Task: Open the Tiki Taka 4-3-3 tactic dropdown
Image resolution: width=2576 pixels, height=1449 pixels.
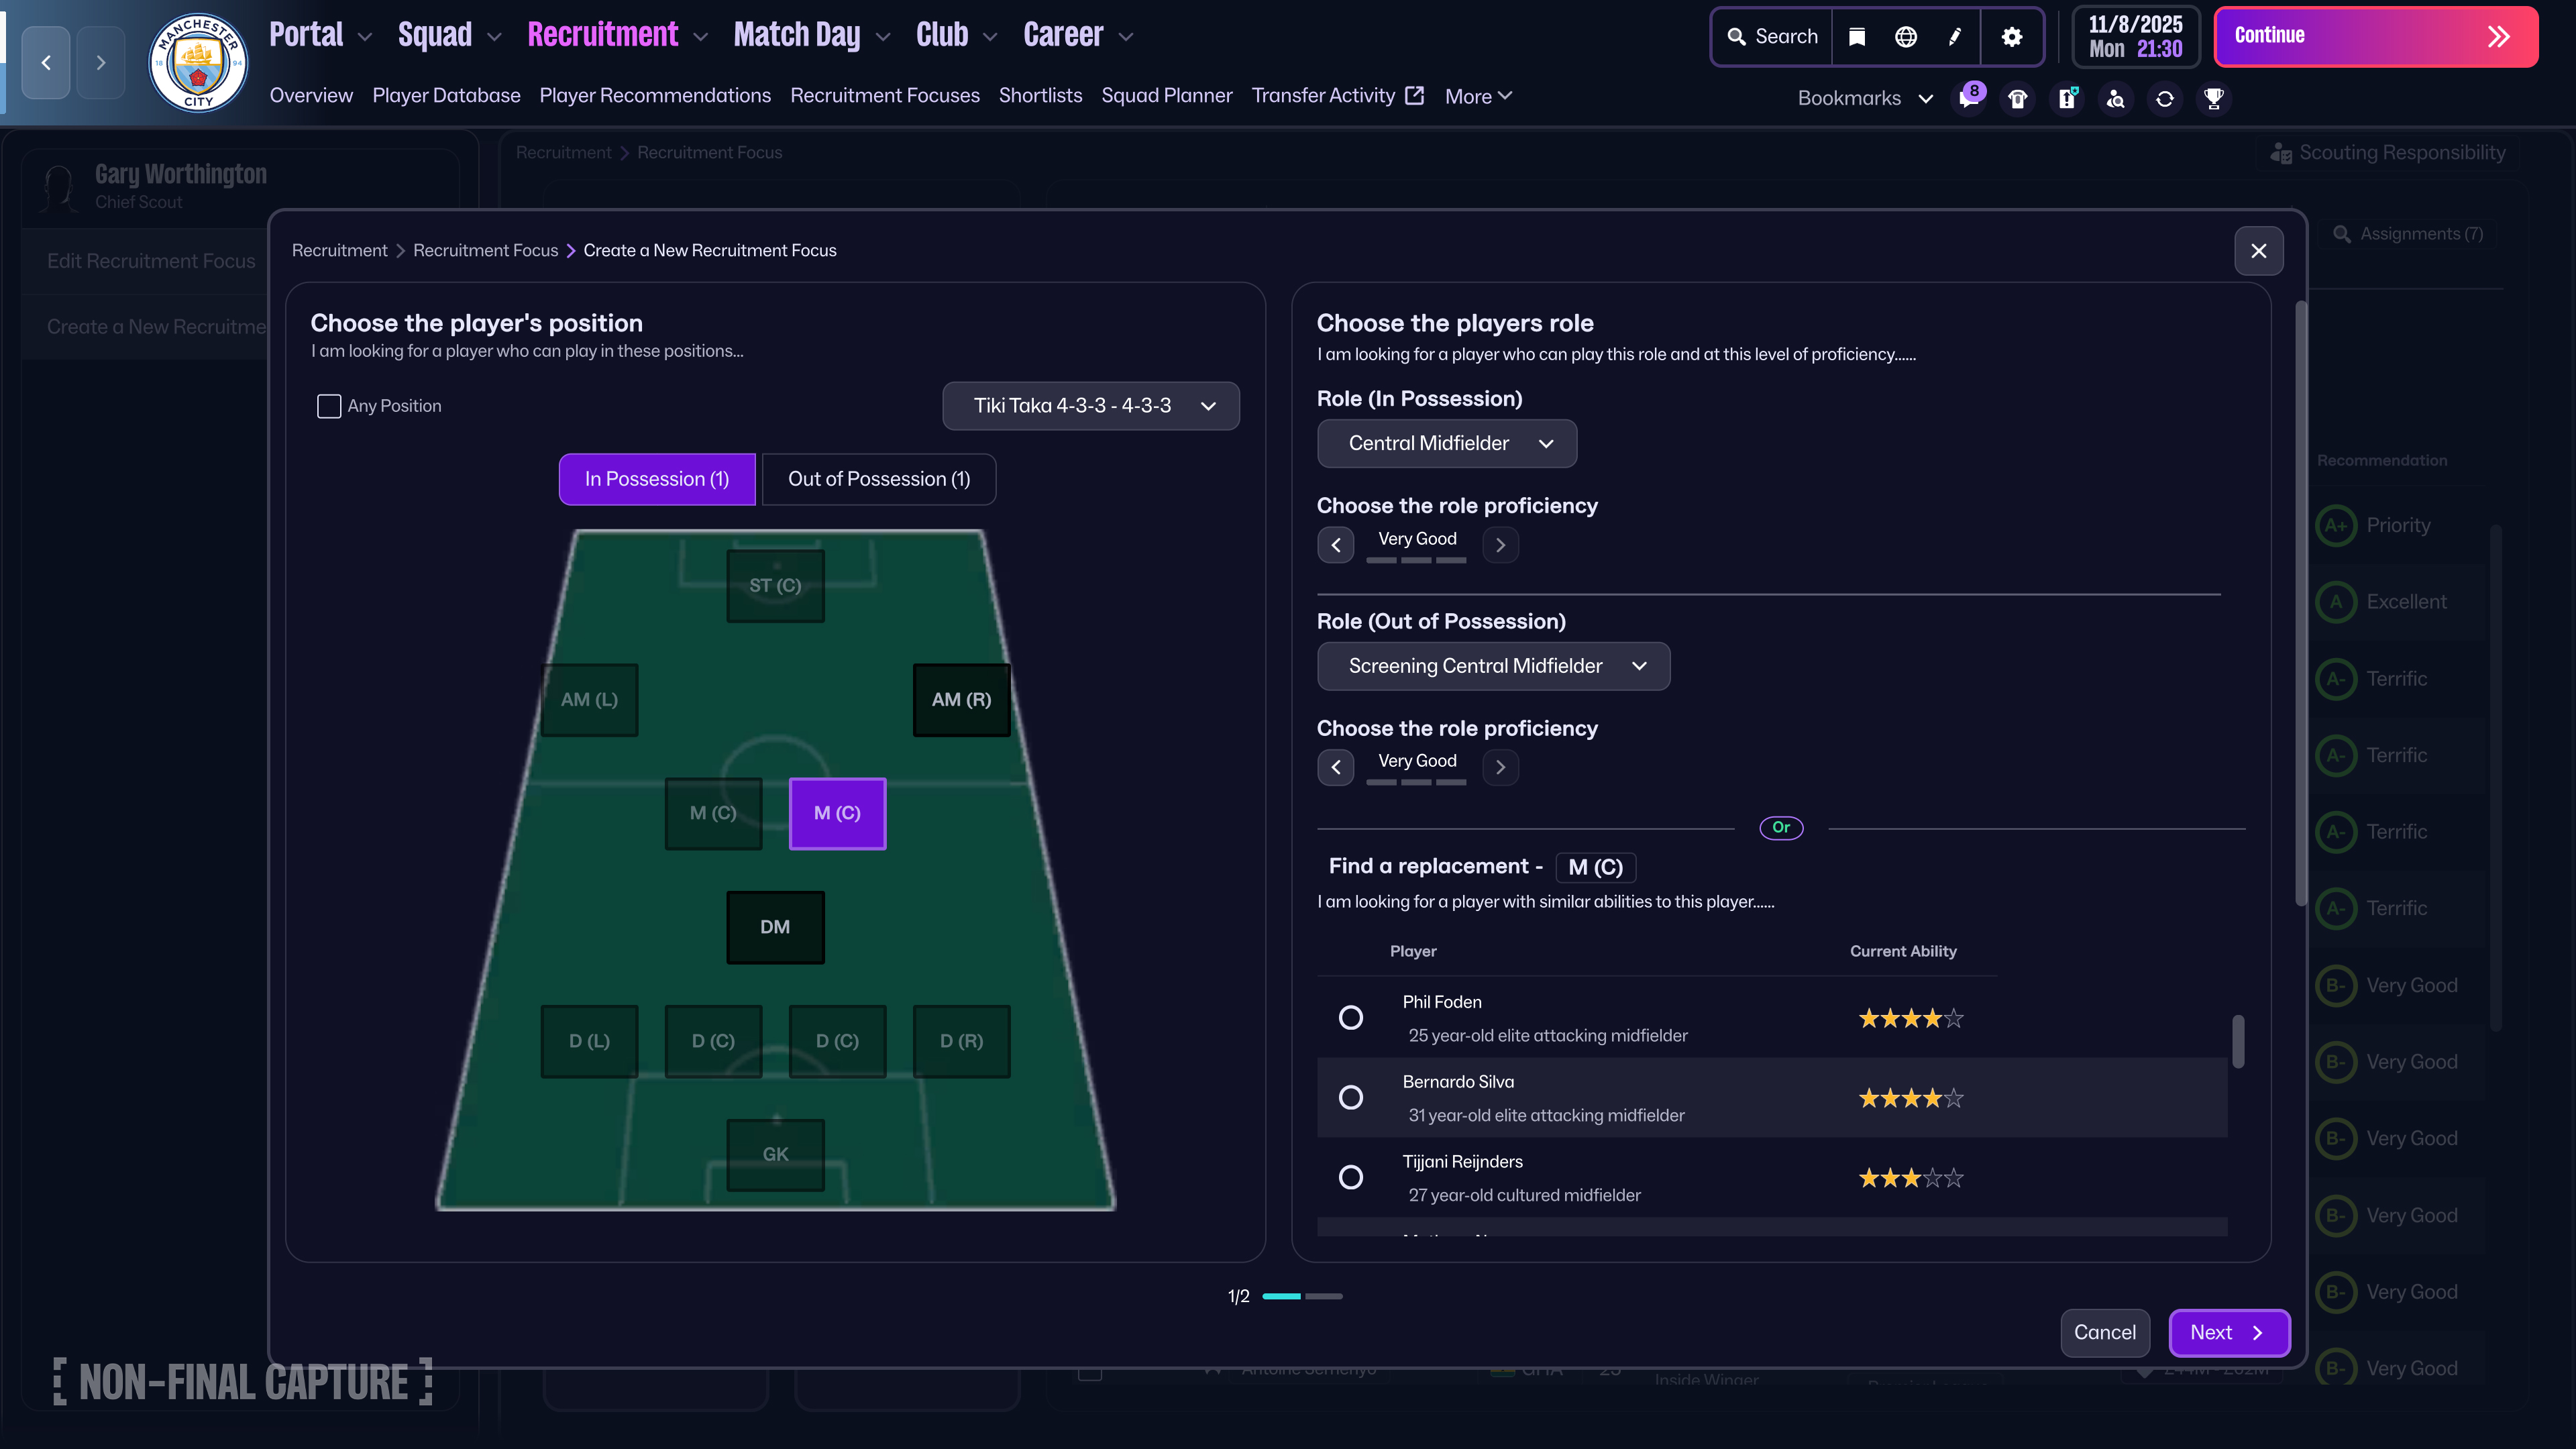Action: pos(1091,406)
